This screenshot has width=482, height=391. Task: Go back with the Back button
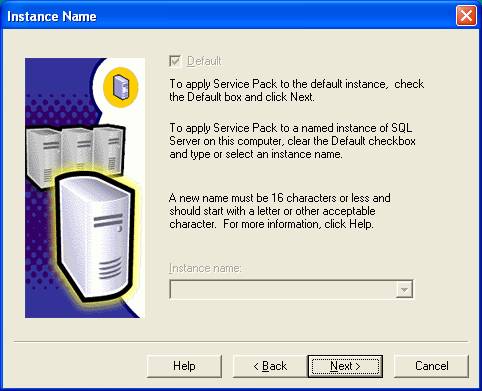pos(270,366)
